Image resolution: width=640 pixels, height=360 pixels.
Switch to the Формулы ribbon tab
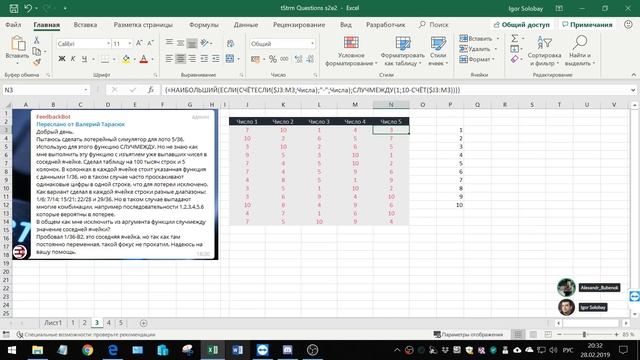pyautogui.click(x=204, y=24)
